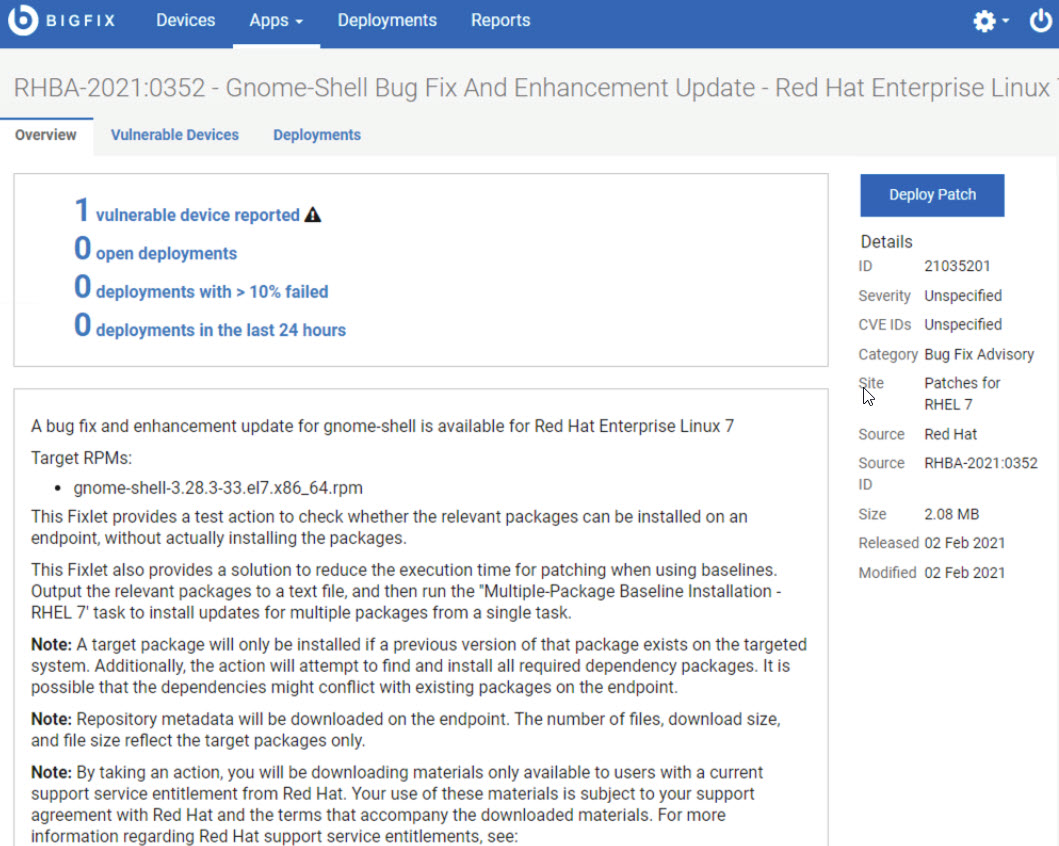
Task: Select the Source value Red Hat
Action: click(950, 434)
